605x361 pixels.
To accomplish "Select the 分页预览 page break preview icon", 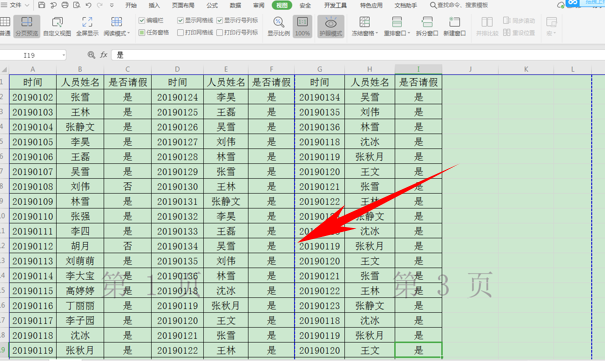I will point(27,26).
